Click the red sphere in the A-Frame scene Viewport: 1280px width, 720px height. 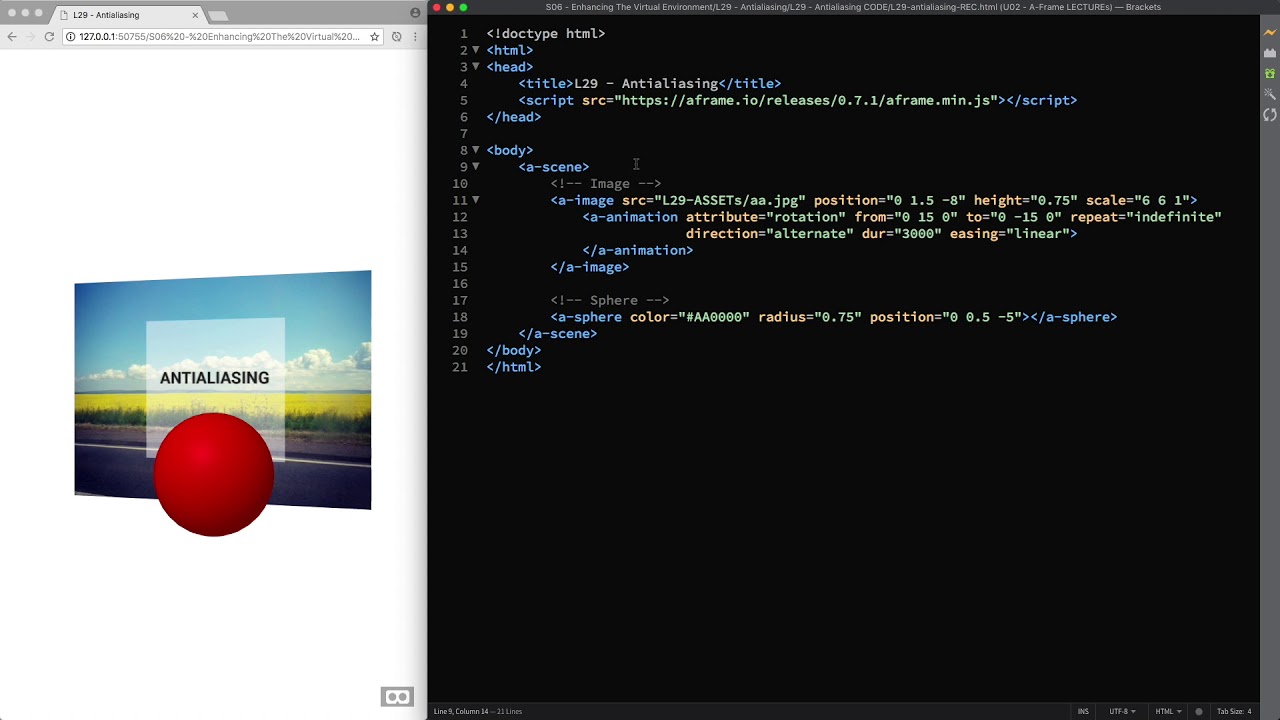[x=214, y=474]
